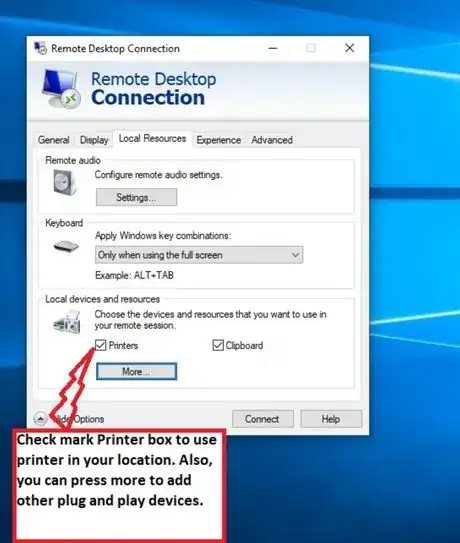Click the 'Choose the devices and resources' description
This screenshot has width=460, height=543.
tap(211, 320)
